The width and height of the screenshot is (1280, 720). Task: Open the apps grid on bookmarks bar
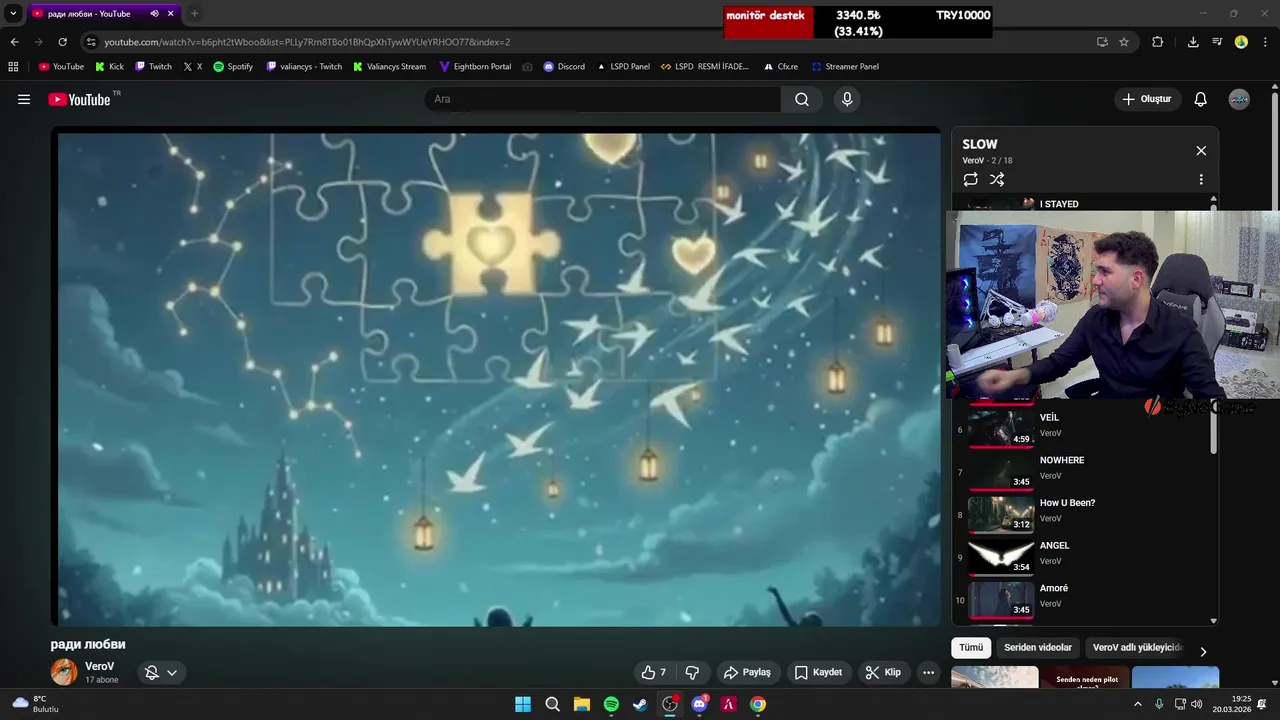[13, 67]
